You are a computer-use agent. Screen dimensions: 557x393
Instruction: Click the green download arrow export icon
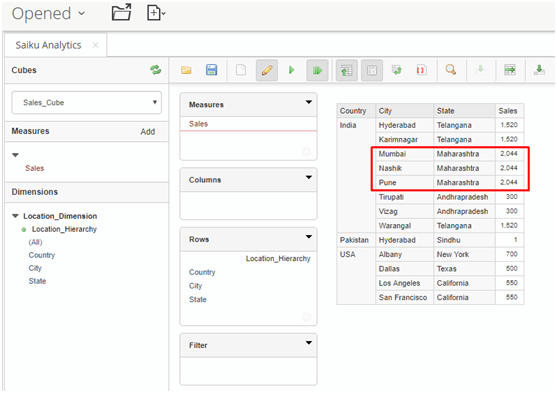539,70
